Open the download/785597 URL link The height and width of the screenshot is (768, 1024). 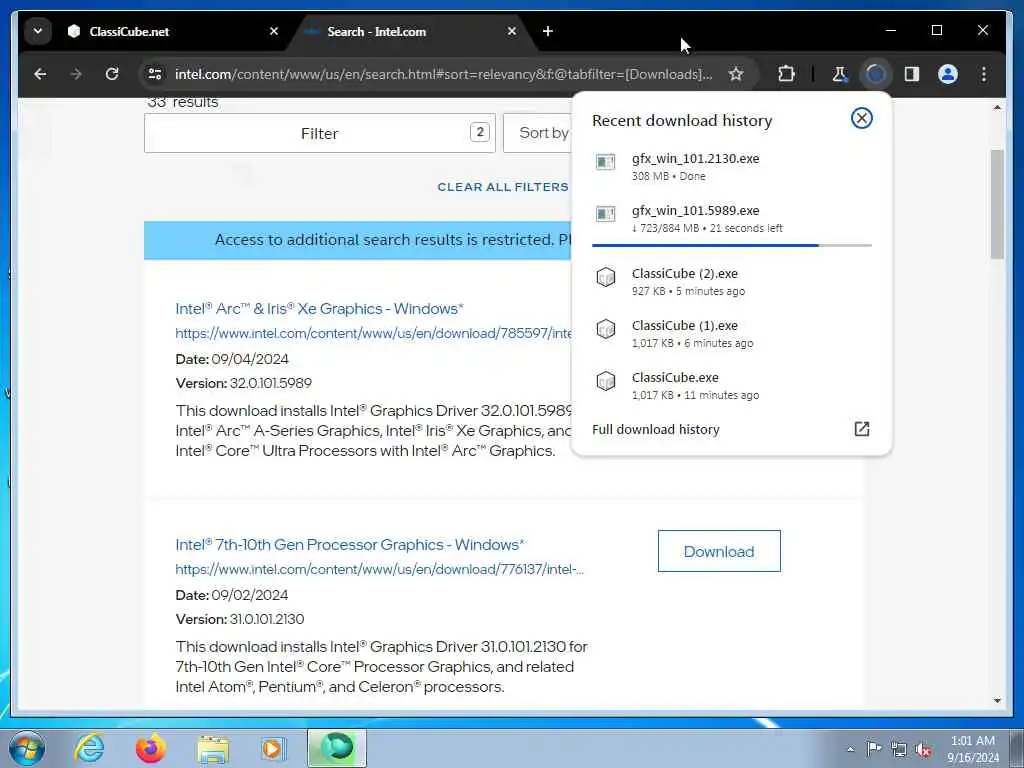point(374,334)
